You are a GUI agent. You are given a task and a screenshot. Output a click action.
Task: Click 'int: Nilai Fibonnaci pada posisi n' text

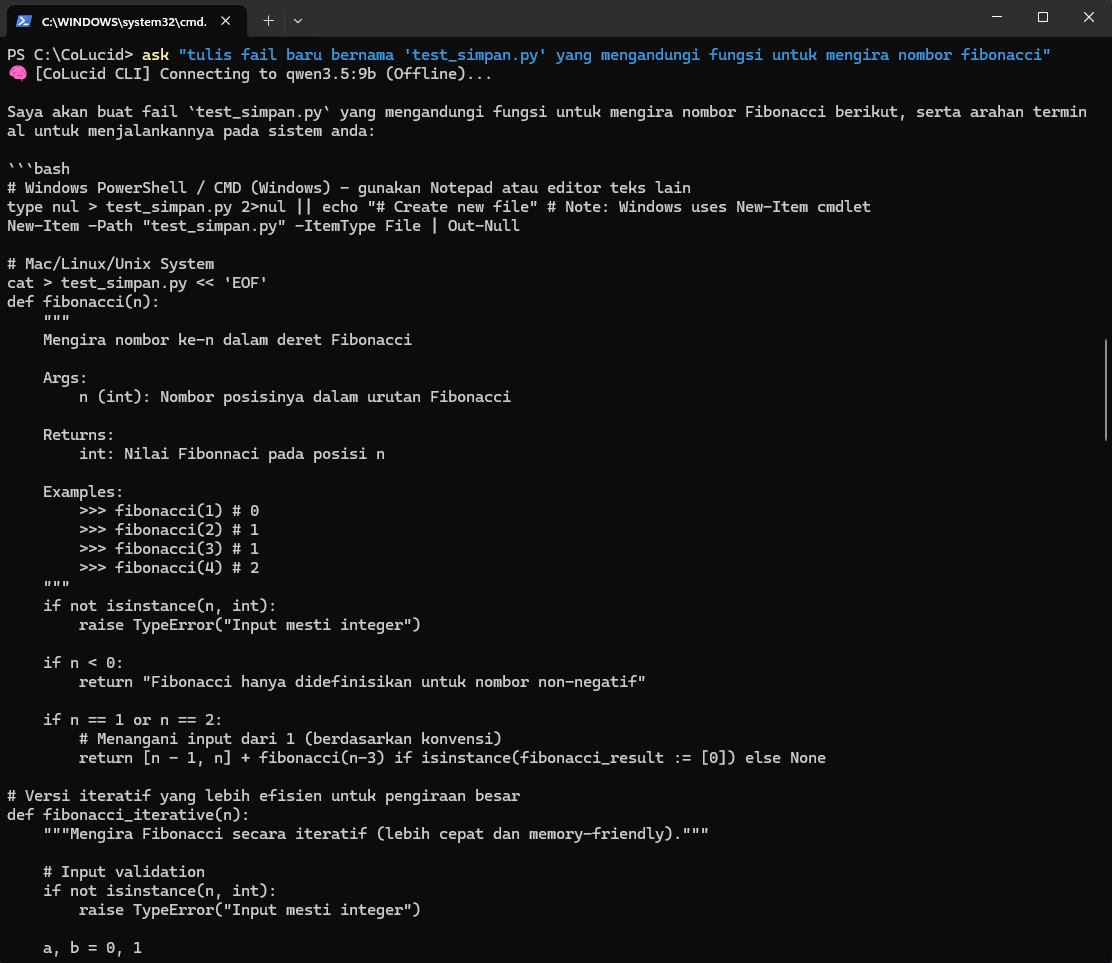tap(232, 454)
